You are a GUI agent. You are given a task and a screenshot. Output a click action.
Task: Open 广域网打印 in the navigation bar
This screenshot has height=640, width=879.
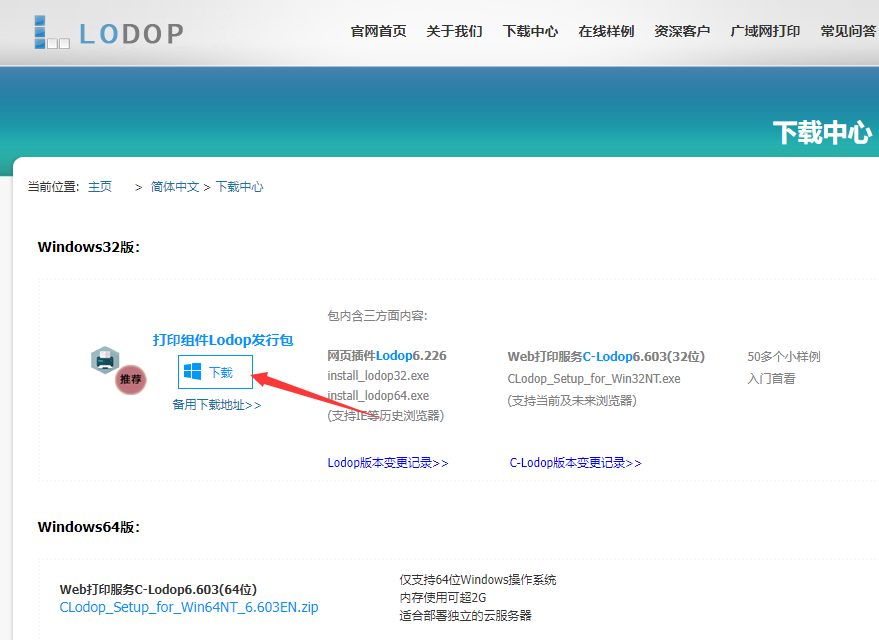765,31
